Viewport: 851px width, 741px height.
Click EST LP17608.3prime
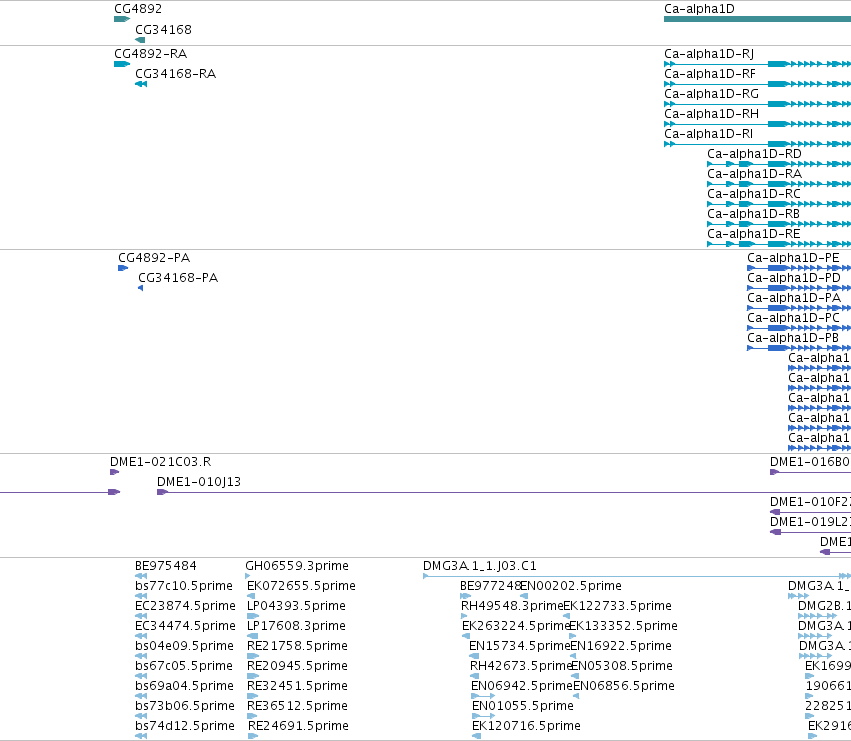(x=296, y=626)
